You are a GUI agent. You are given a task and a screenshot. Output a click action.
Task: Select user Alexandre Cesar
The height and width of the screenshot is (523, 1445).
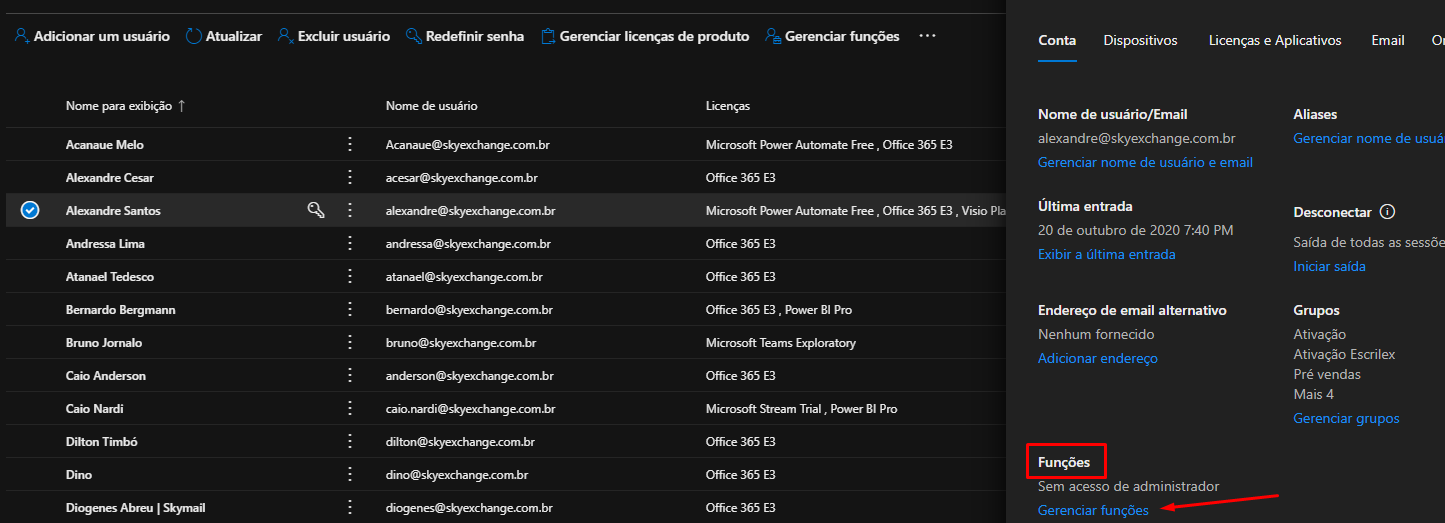click(110, 178)
